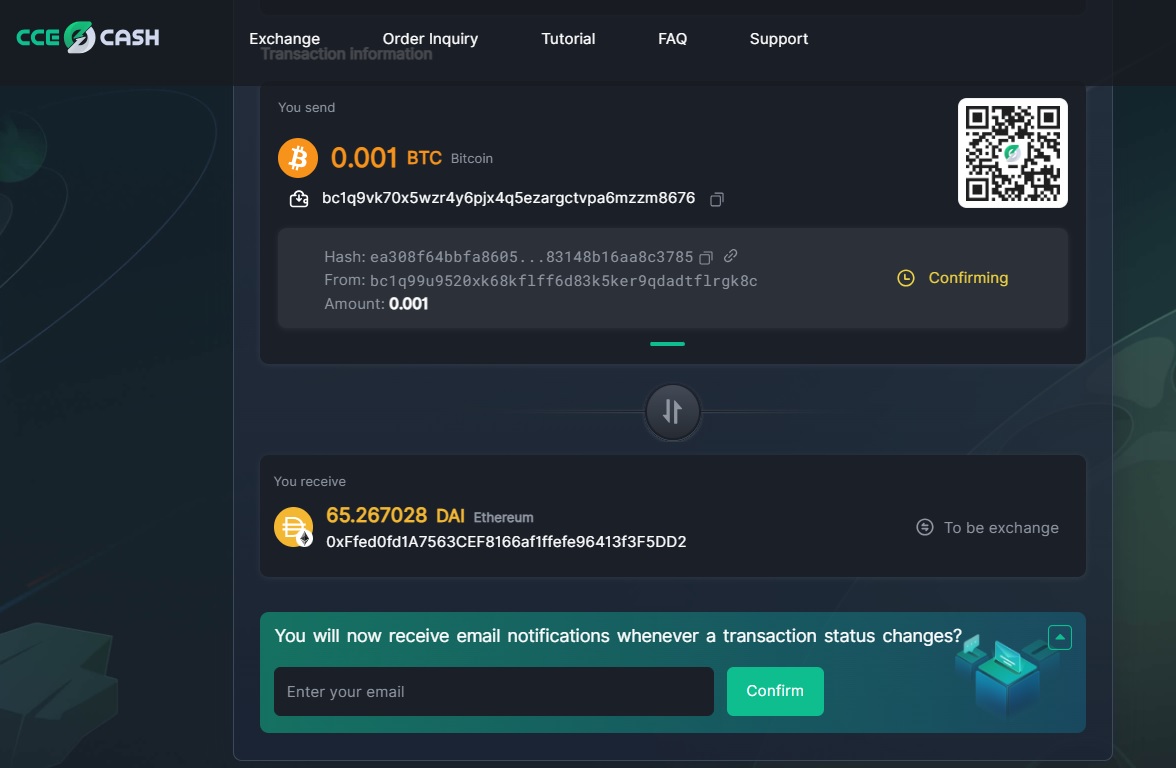Image resolution: width=1176 pixels, height=768 pixels.
Task: Select the bc1q9vk70x5wzr4y6pjx4q5ezargctvpa6mzzm8676 address text
Action: coord(508,198)
